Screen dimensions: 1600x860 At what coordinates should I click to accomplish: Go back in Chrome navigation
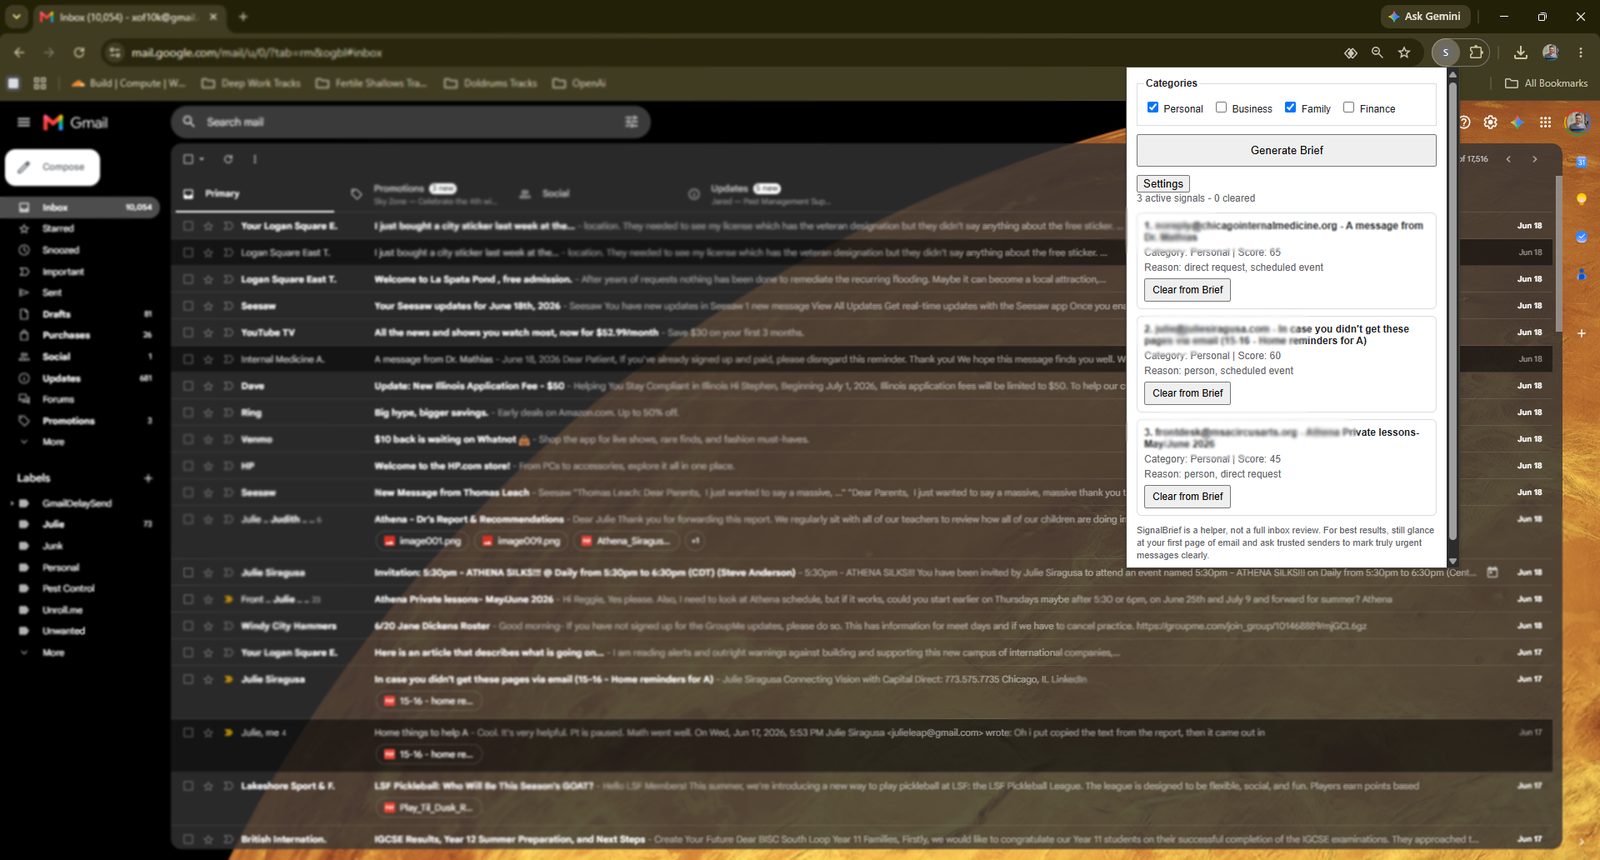click(x=19, y=52)
